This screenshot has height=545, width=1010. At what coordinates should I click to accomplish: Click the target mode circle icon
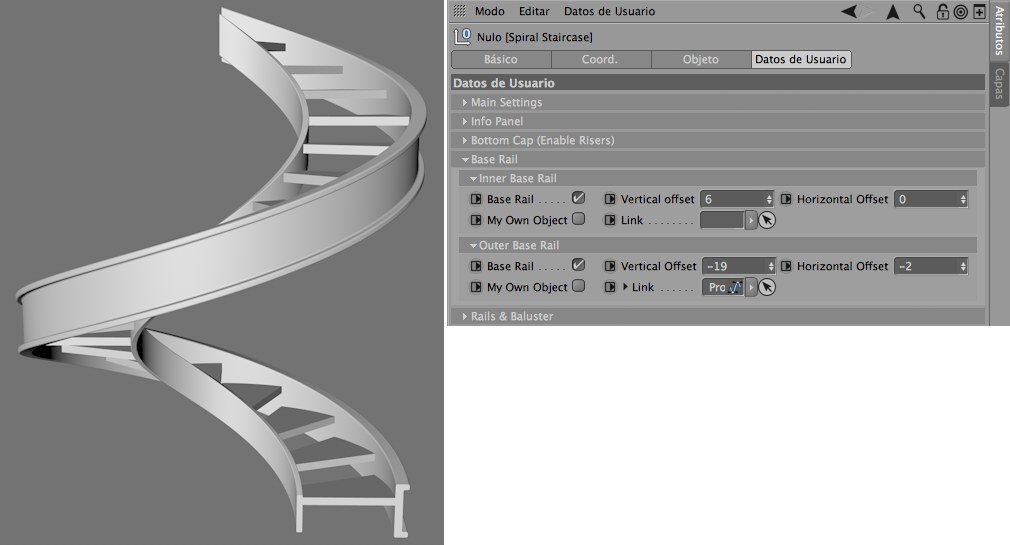pyautogui.click(x=960, y=12)
